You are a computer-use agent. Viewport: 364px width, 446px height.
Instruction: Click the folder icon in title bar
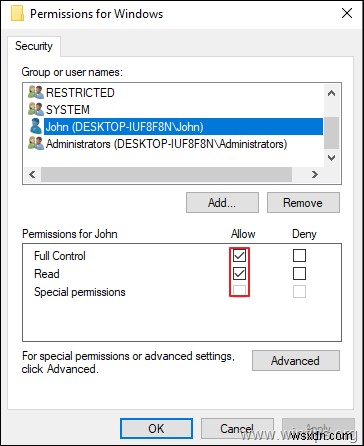click(x=17, y=14)
